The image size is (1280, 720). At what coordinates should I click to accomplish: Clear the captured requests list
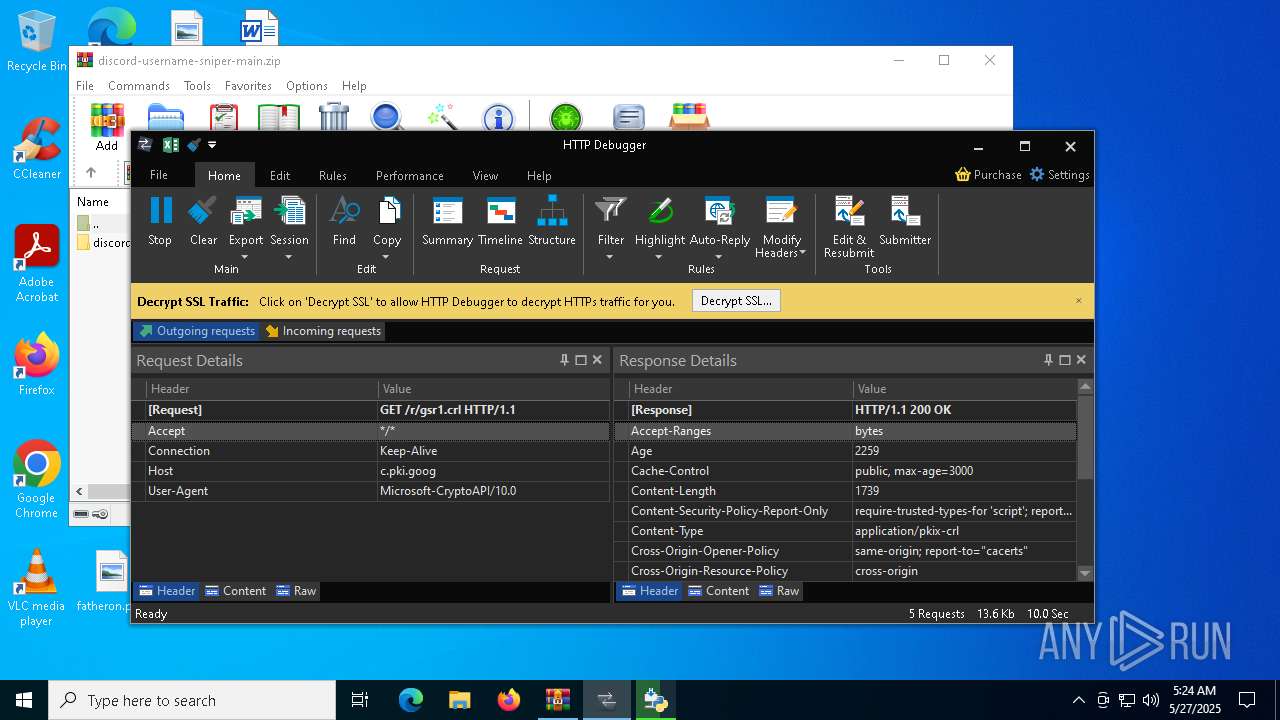pyautogui.click(x=203, y=221)
